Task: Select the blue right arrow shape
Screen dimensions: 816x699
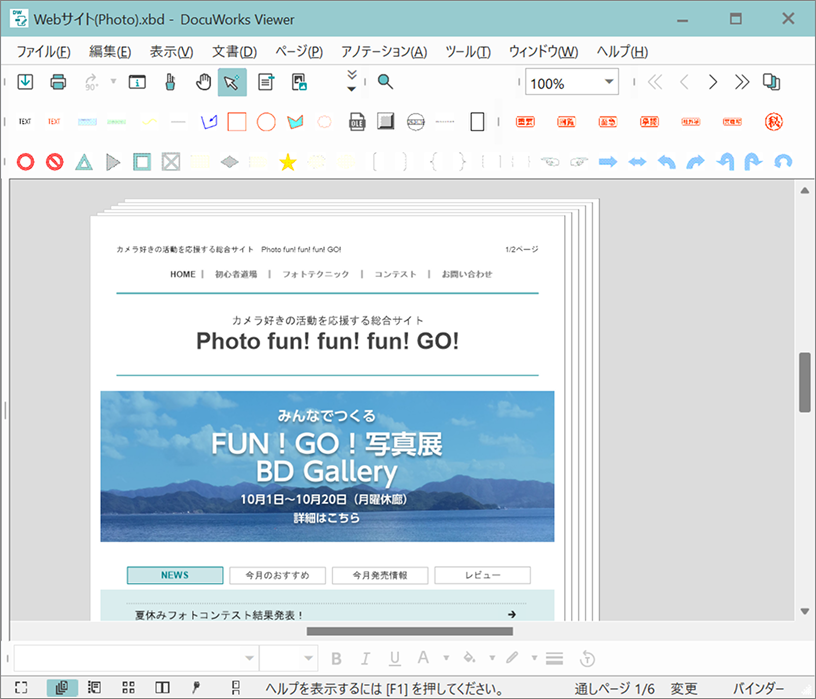Action: click(x=608, y=162)
